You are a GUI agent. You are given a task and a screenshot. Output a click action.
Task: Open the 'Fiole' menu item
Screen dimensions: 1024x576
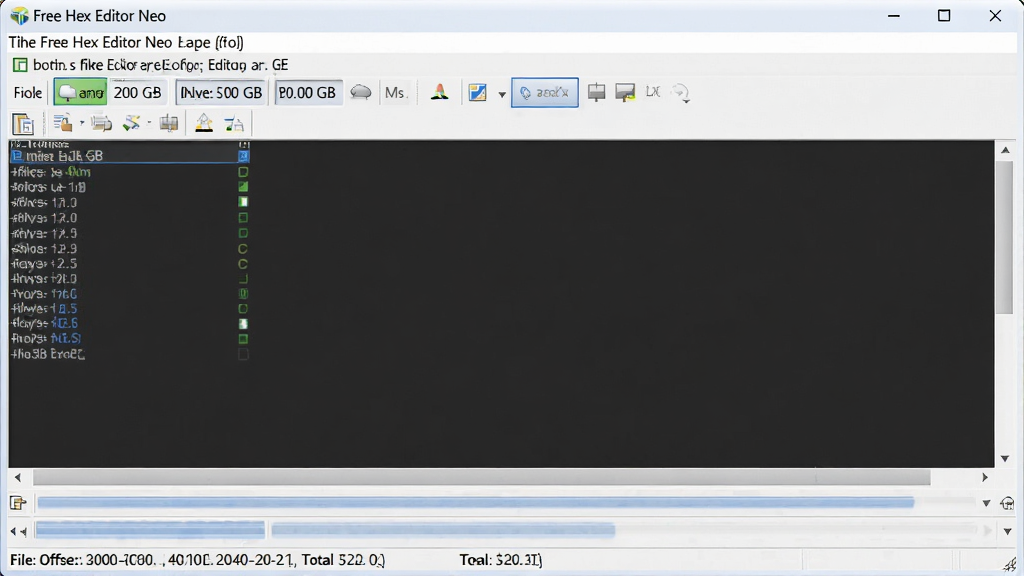28,93
